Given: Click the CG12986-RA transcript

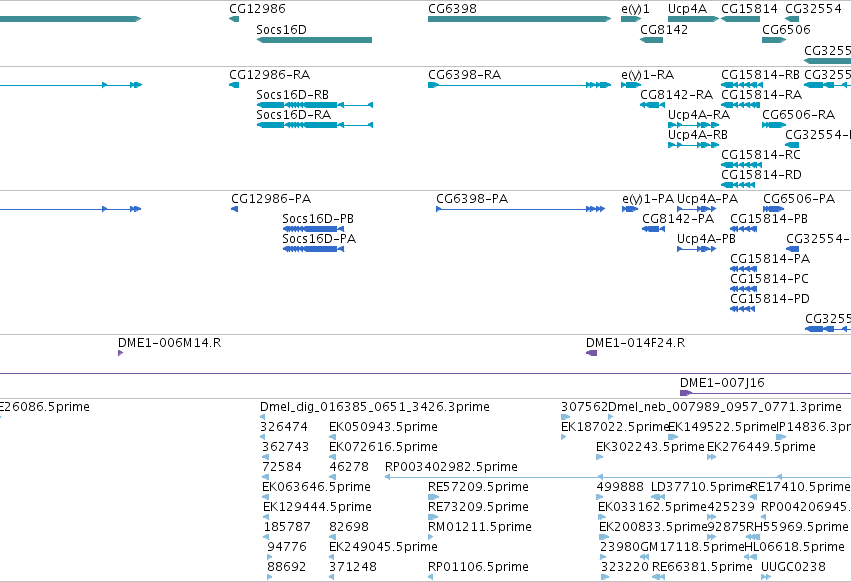Looking at the screenshot, I should (x=234, y=85).
